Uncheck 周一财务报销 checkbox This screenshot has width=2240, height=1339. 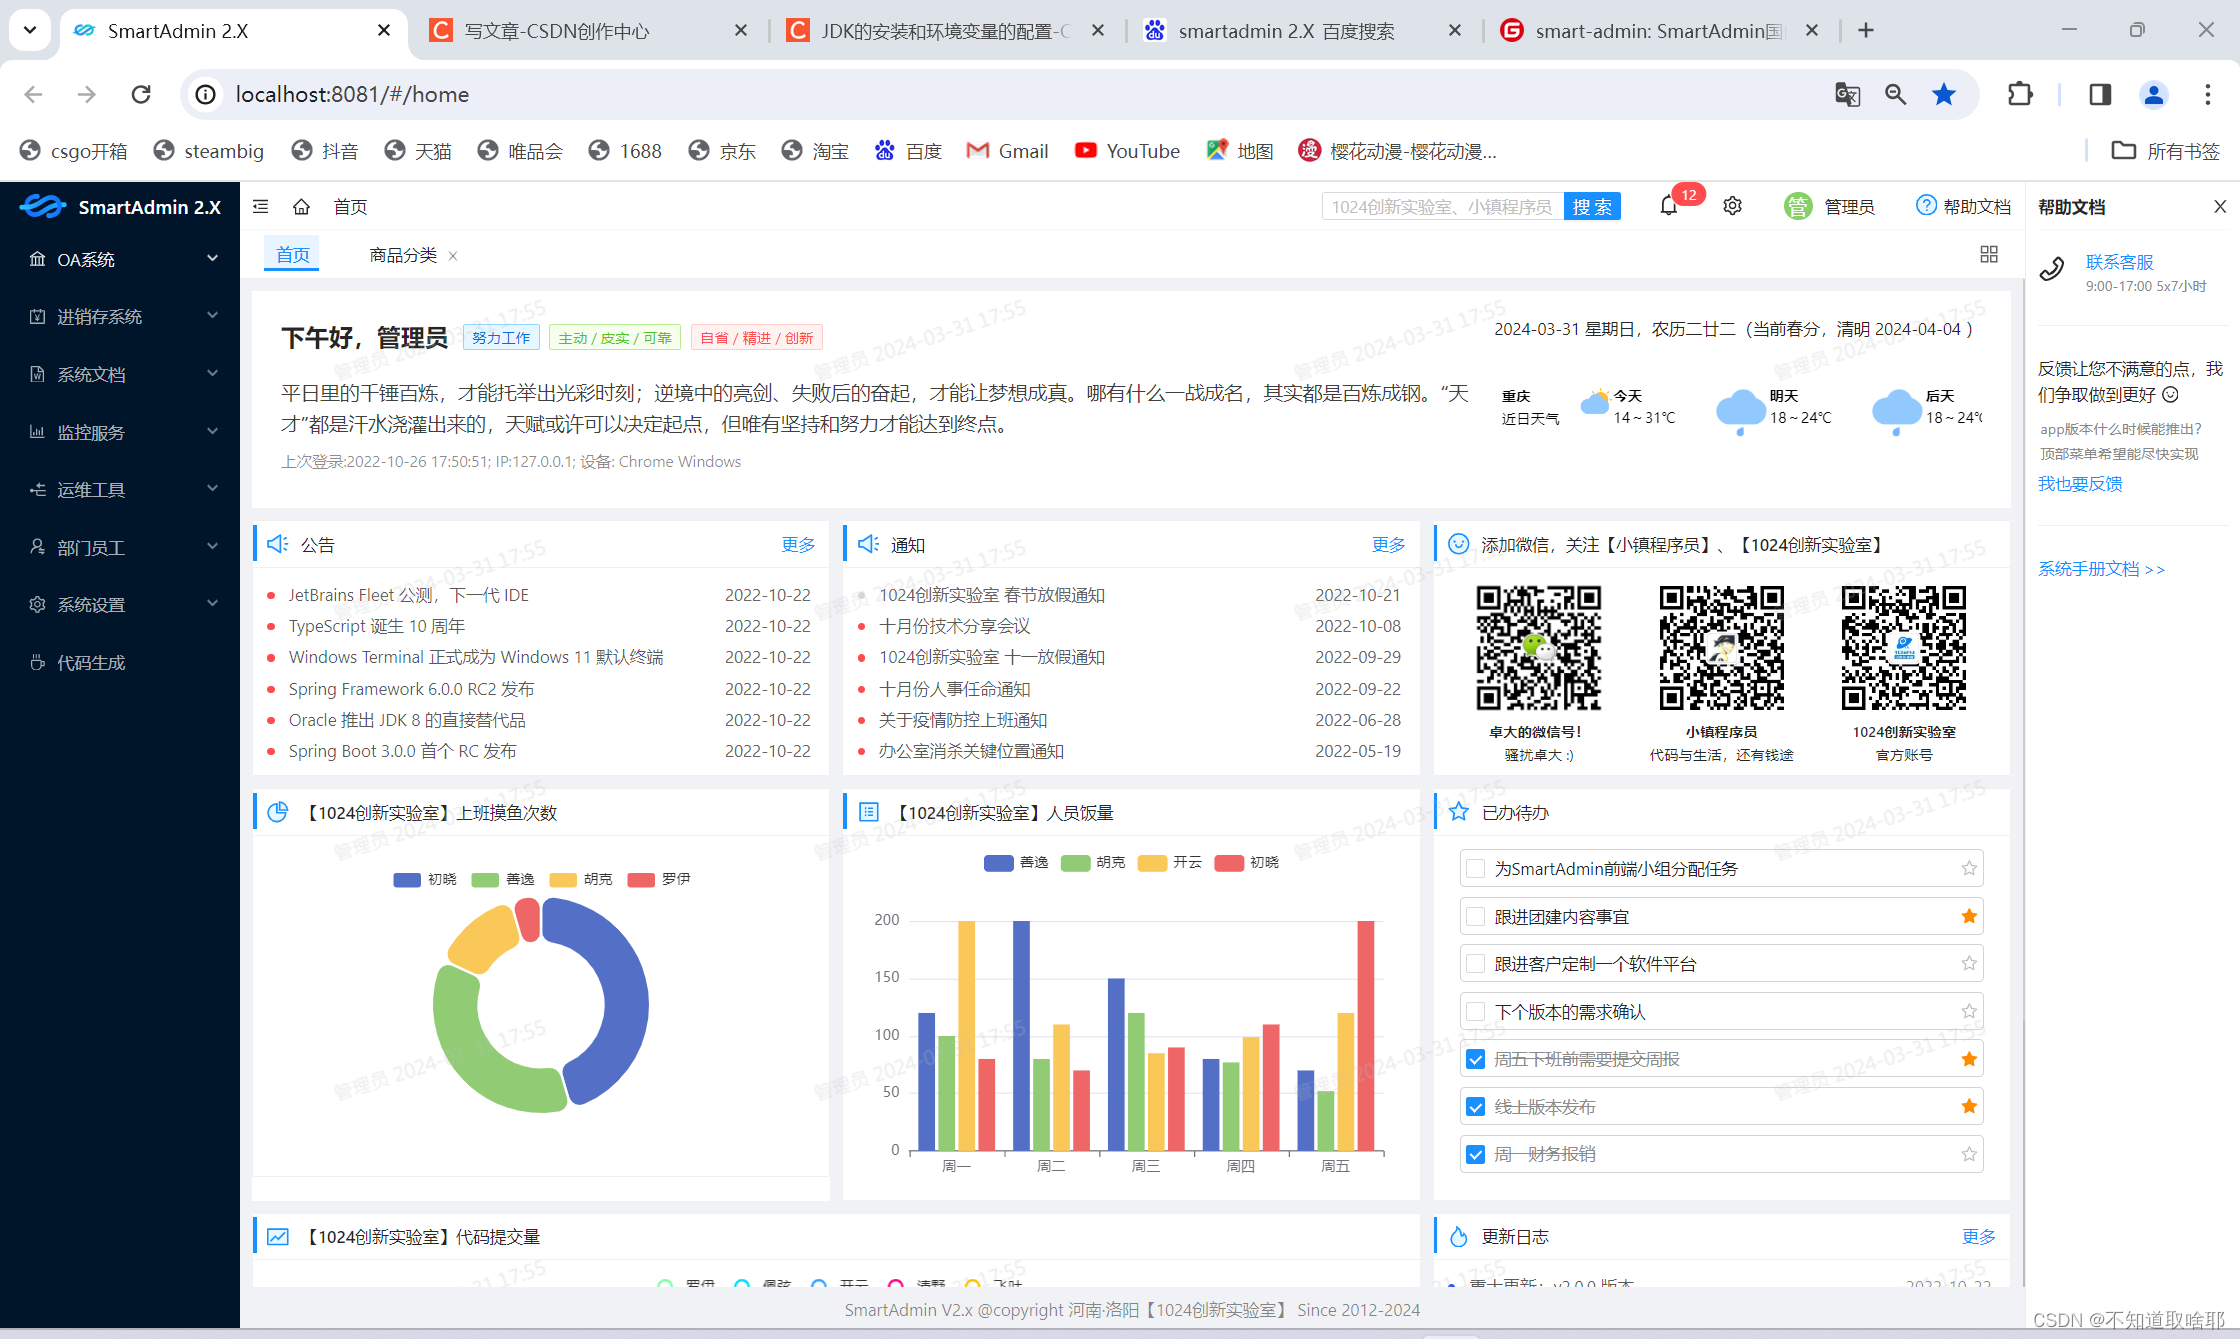click(1475, 1154)
